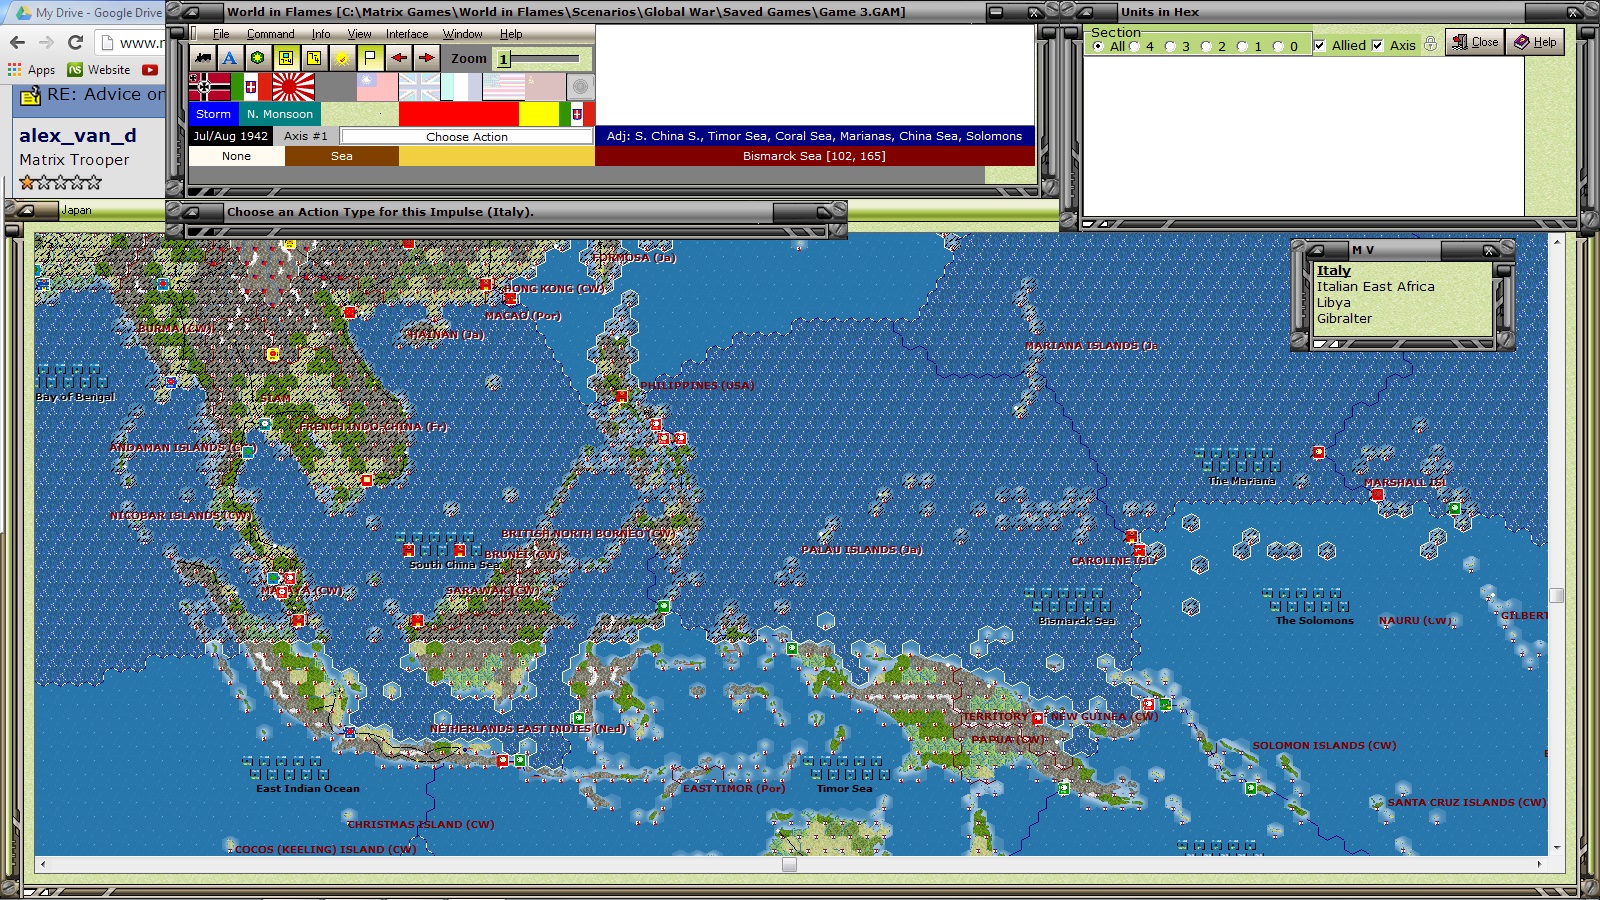This screenshot has height=900, width=1600.
Task: Select Gibralter in the MV list
Action: [x=1344, y=319]
